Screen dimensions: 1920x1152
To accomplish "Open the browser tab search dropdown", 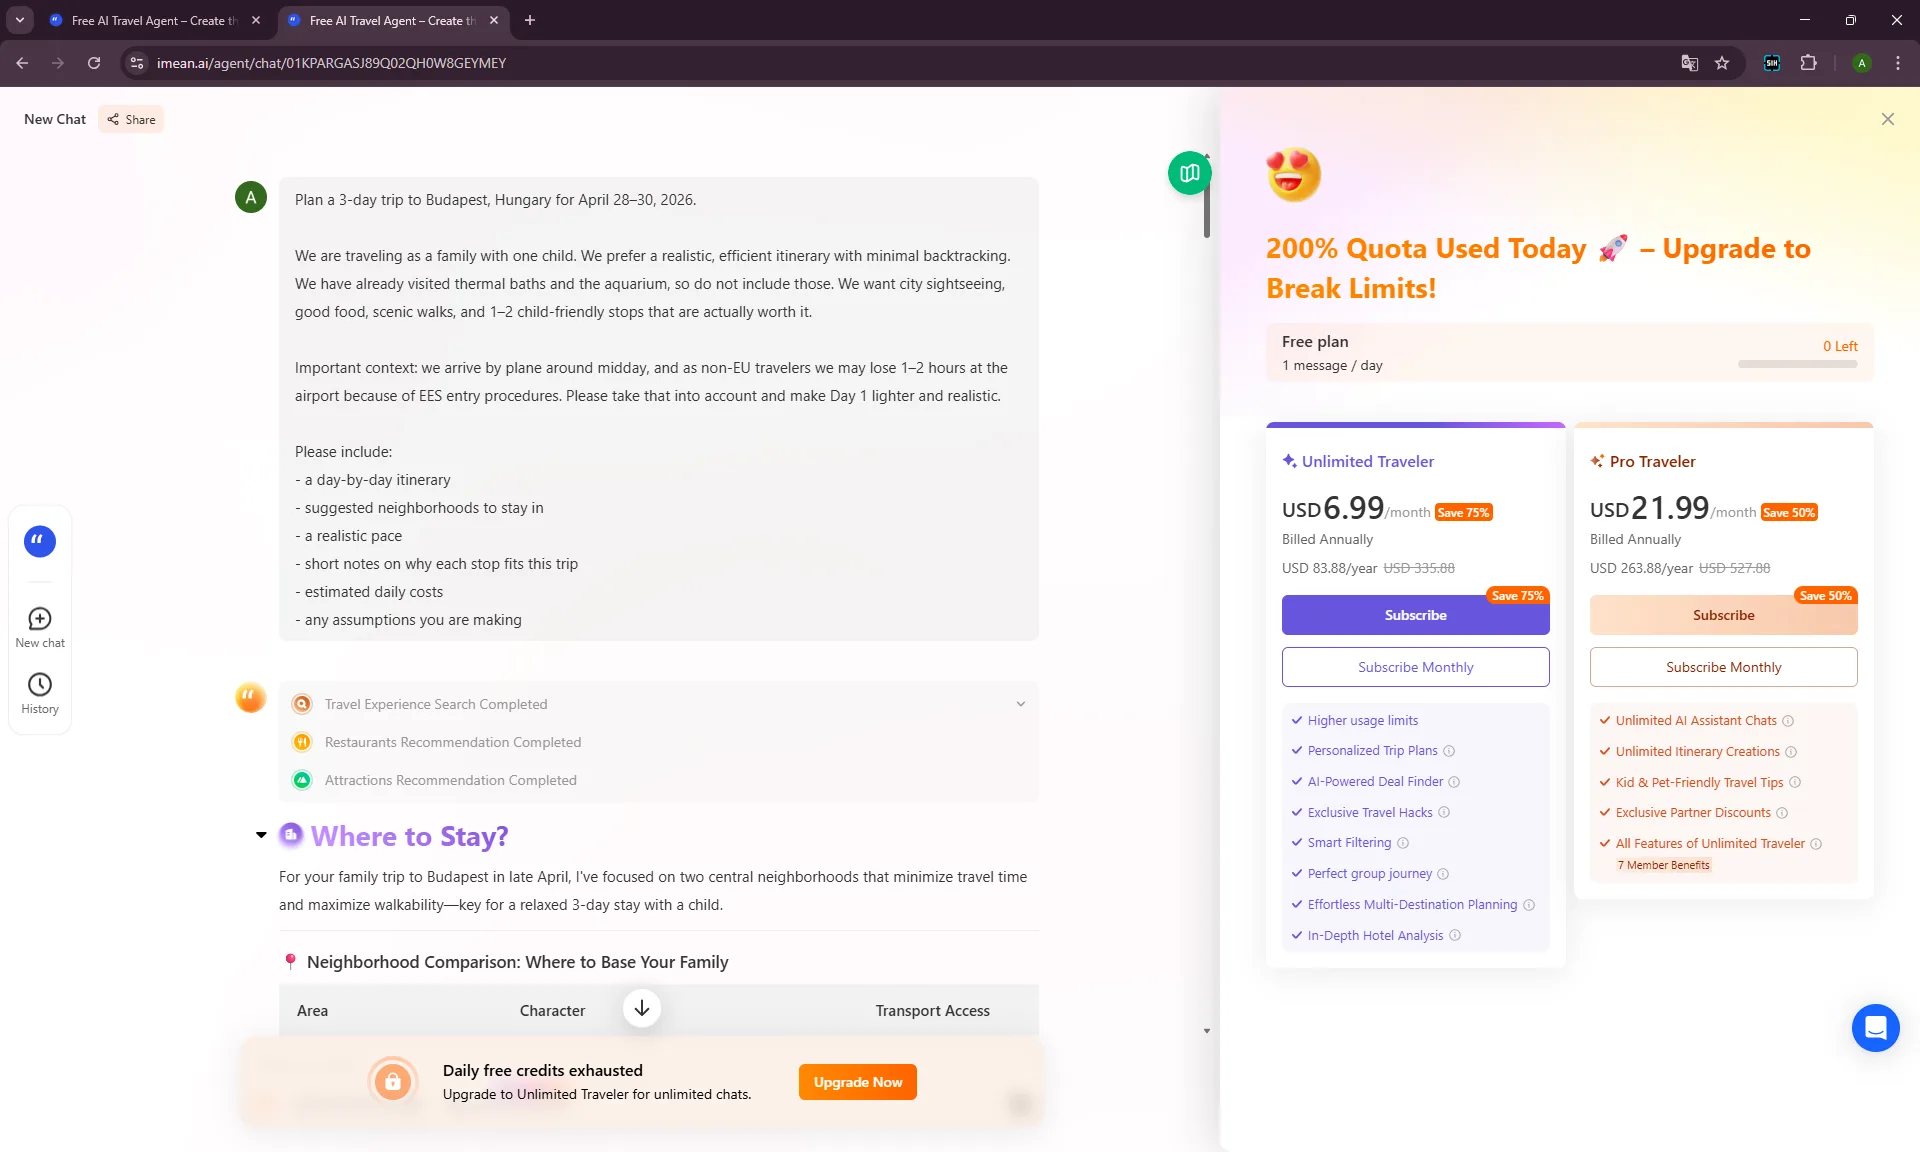I will point(19,20).
